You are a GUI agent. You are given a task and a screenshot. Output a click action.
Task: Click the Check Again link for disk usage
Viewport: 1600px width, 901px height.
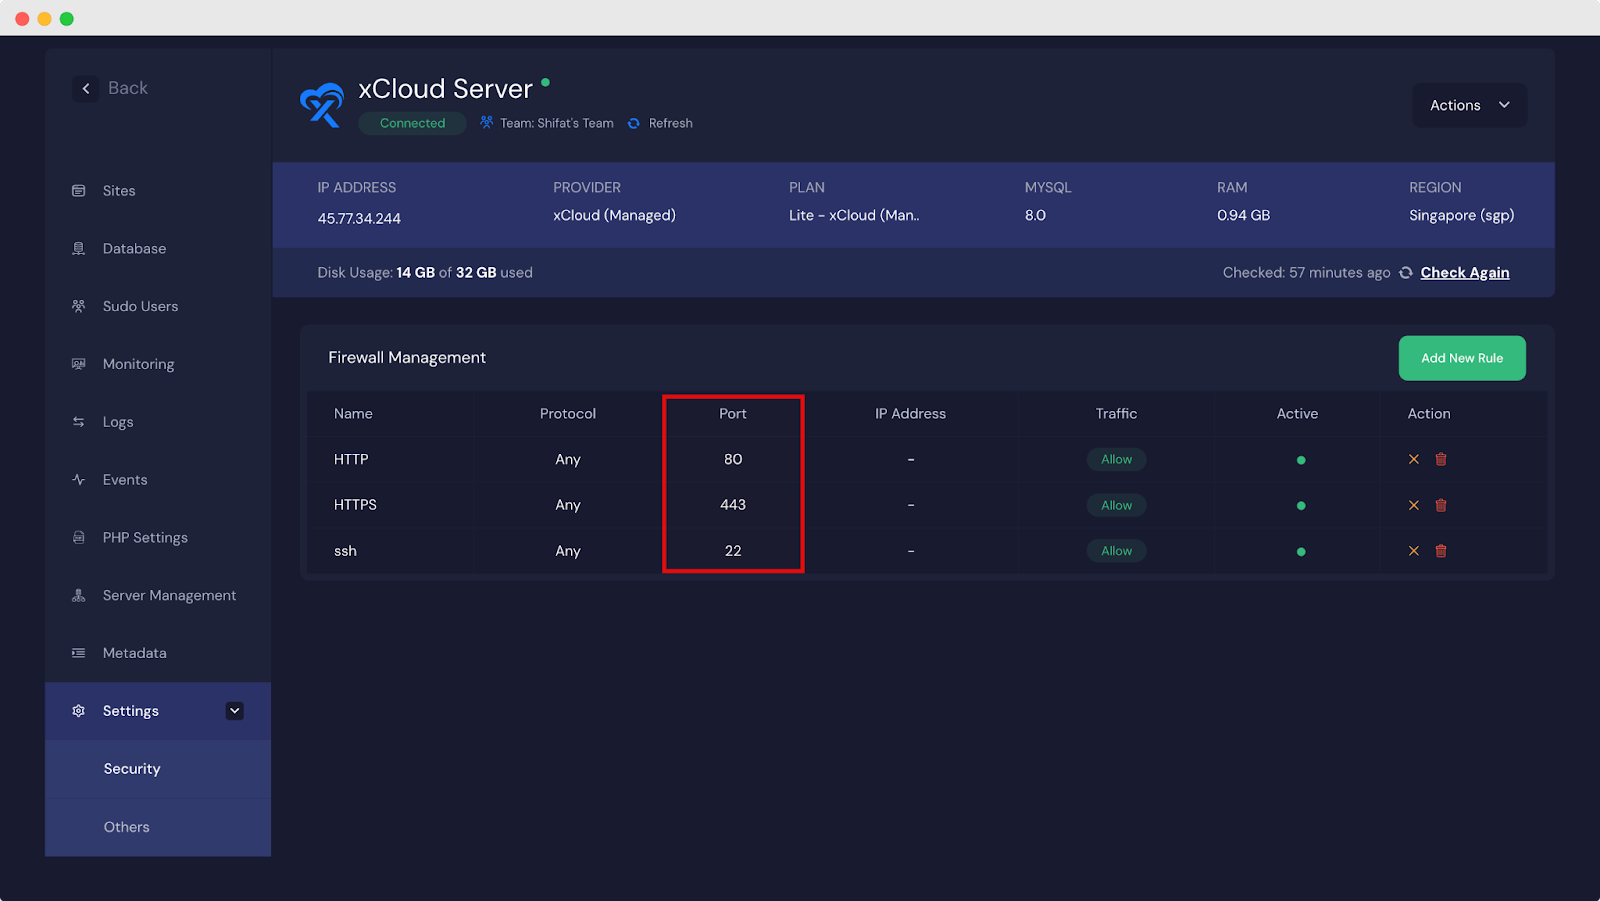tap(1465, 272)
